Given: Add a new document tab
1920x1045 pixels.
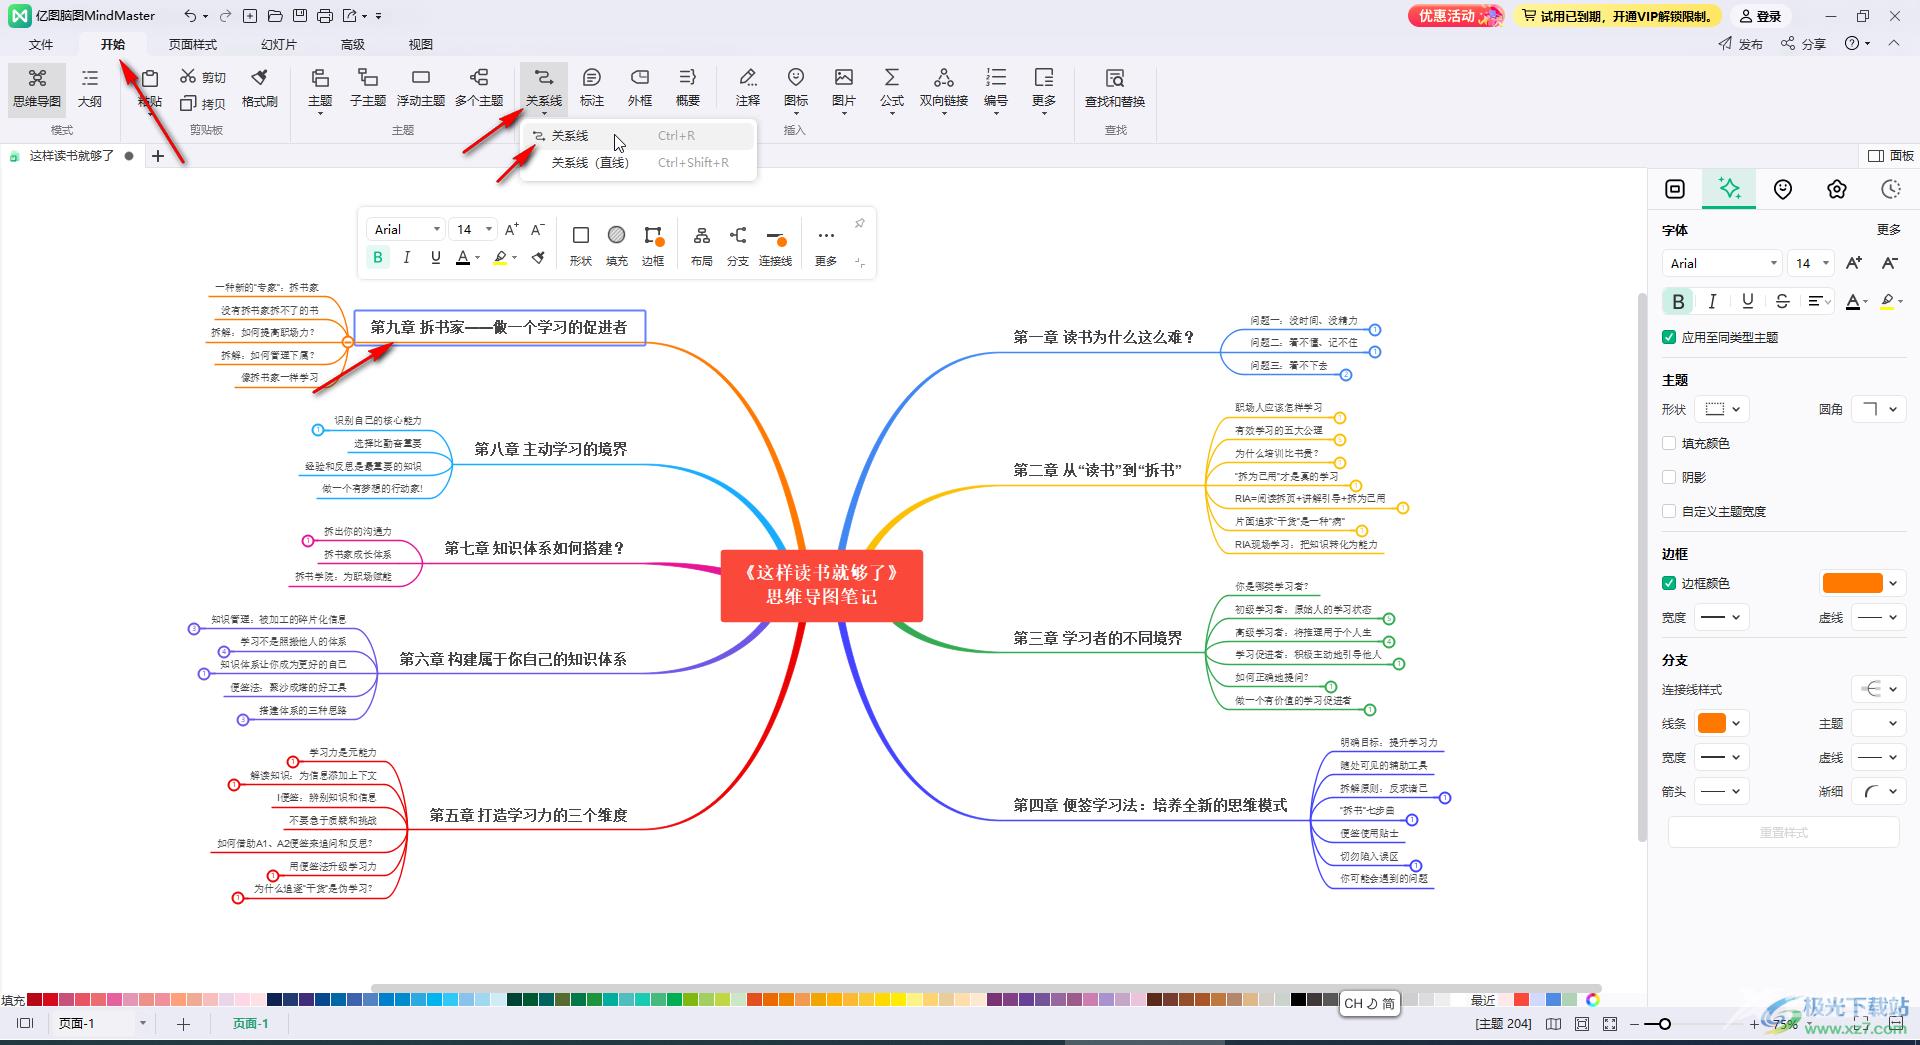Looking at the screenshot, I should tap(158, 155).
